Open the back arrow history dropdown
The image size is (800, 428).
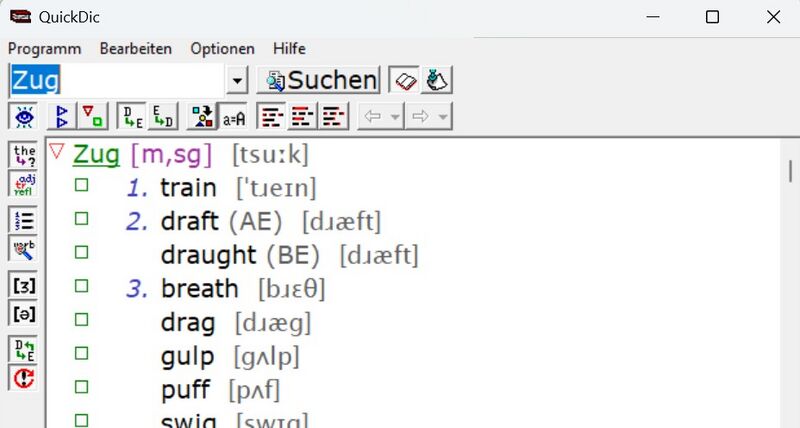coord(395,117)
